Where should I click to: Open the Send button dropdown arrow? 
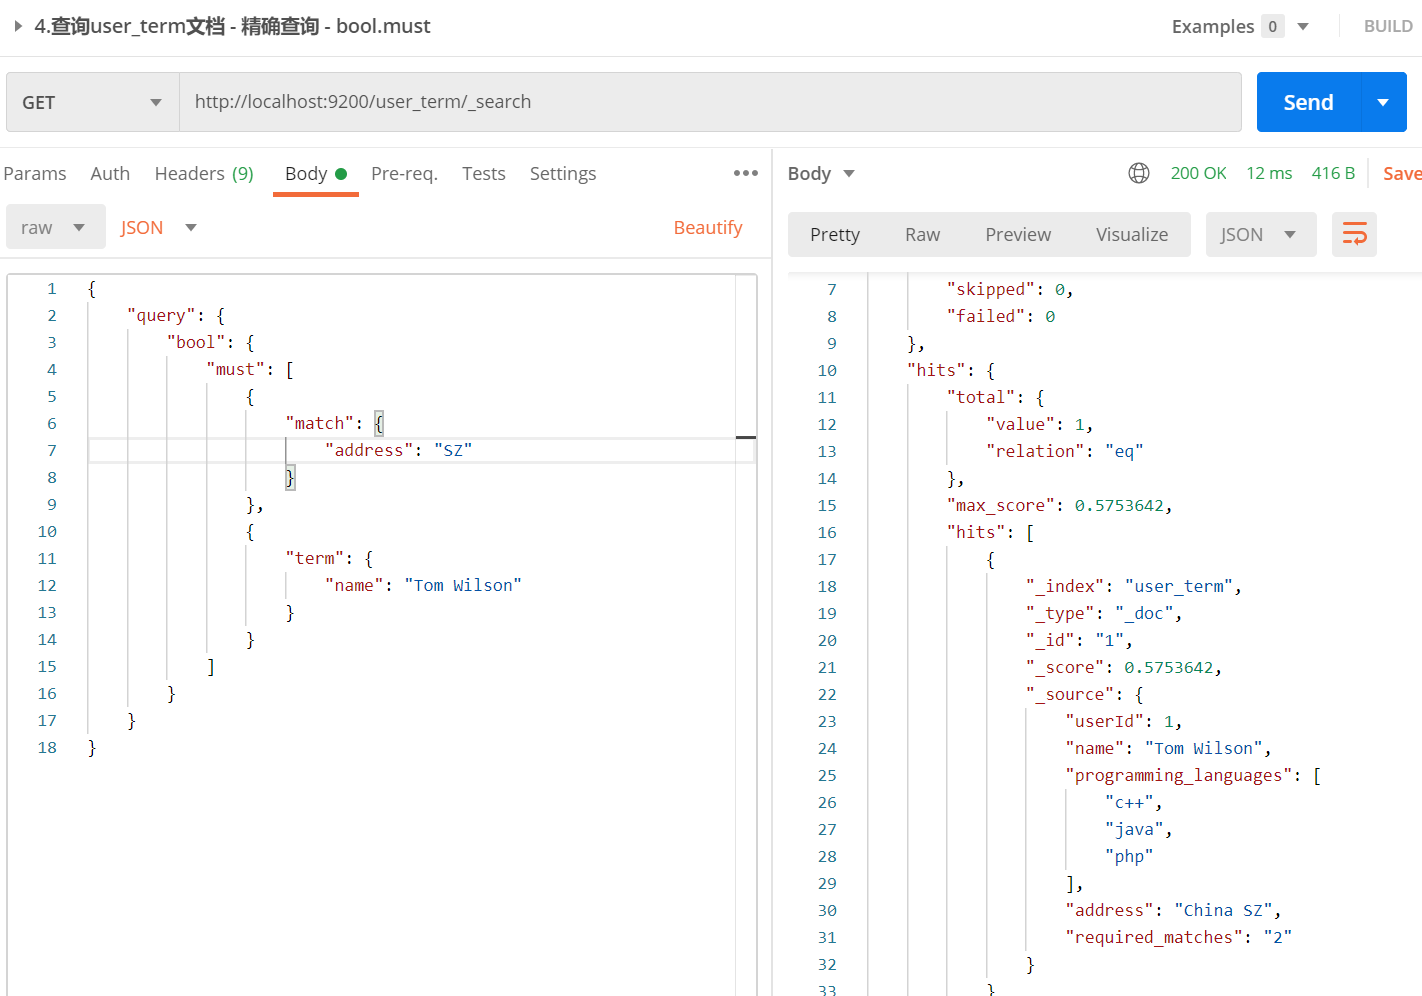tap(1383, 102)
